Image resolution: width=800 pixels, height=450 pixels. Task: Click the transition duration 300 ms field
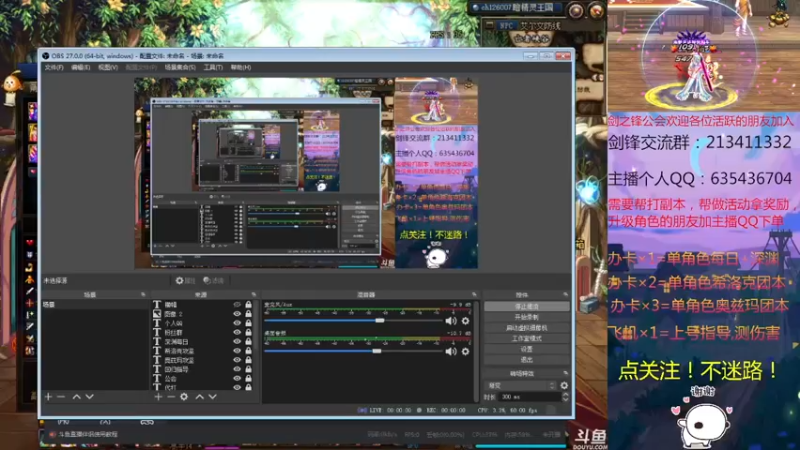529,397
